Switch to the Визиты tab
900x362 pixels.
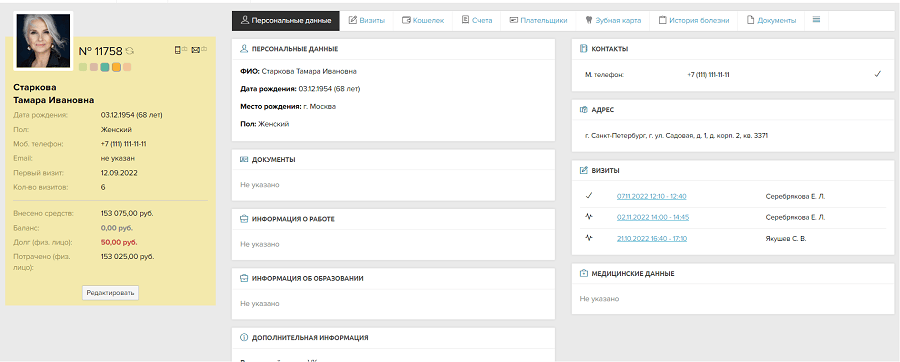coord(367,20)
